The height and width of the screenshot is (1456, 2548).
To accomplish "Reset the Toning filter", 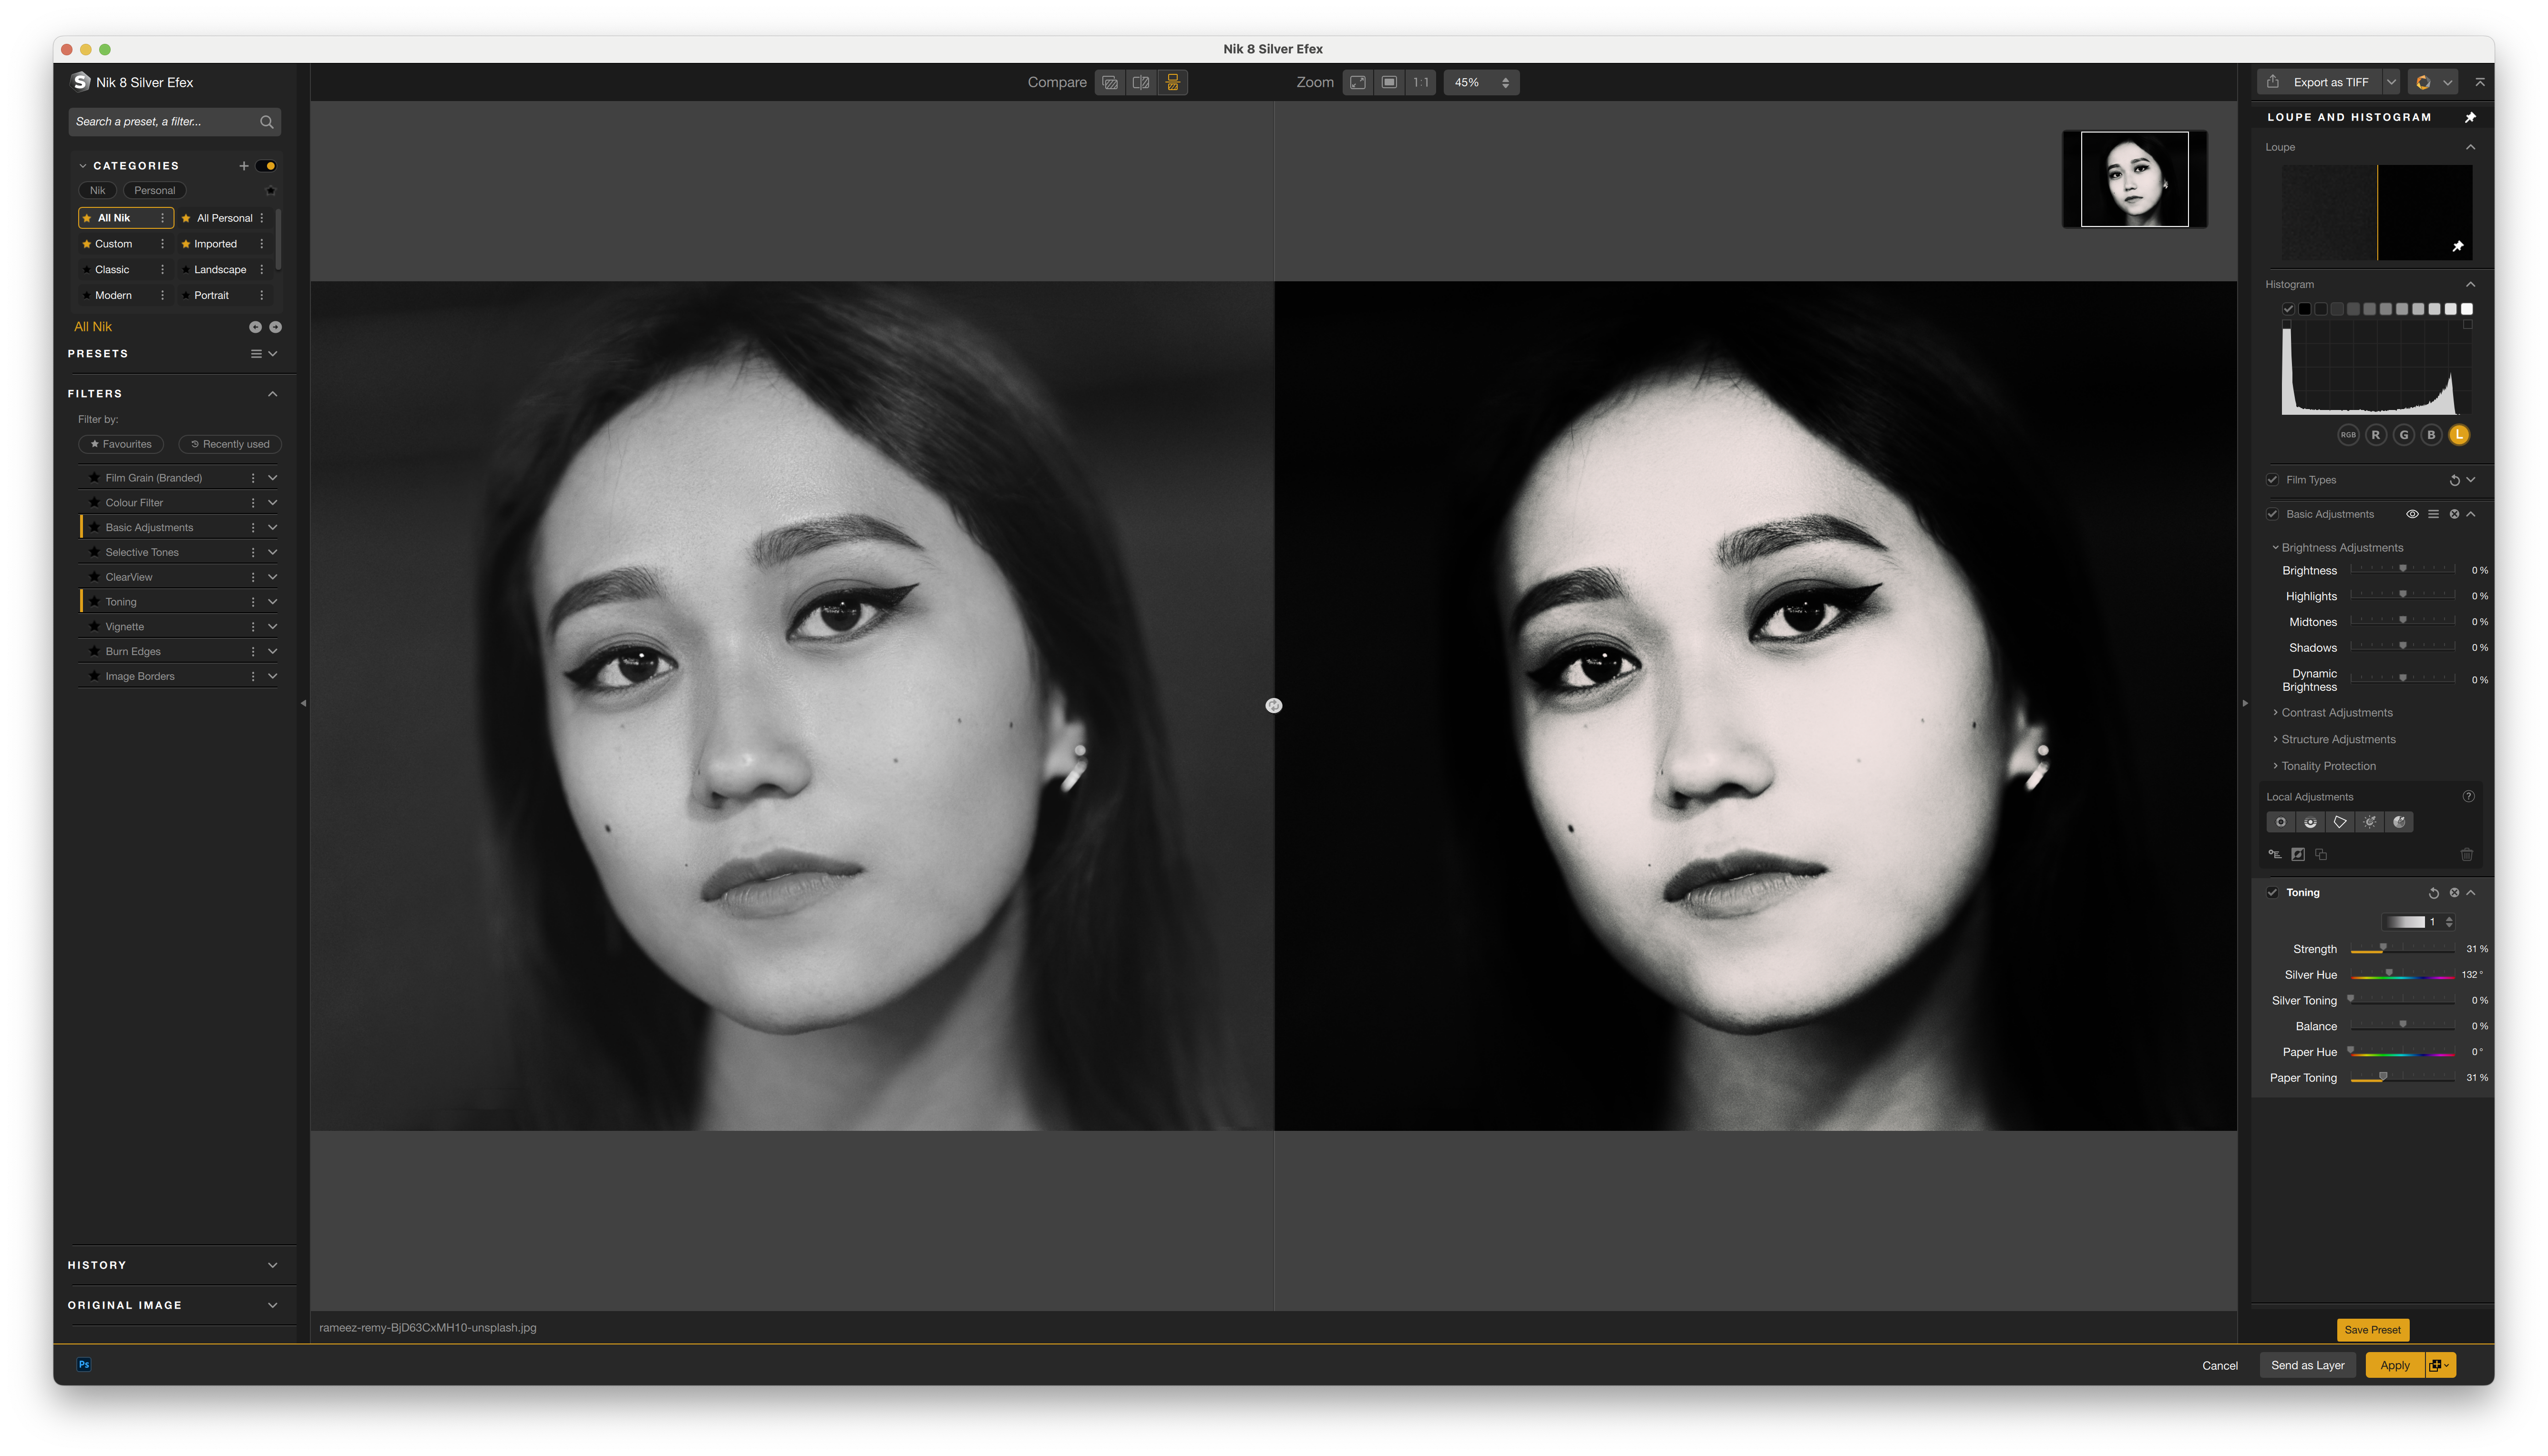I will [2434, 893].
